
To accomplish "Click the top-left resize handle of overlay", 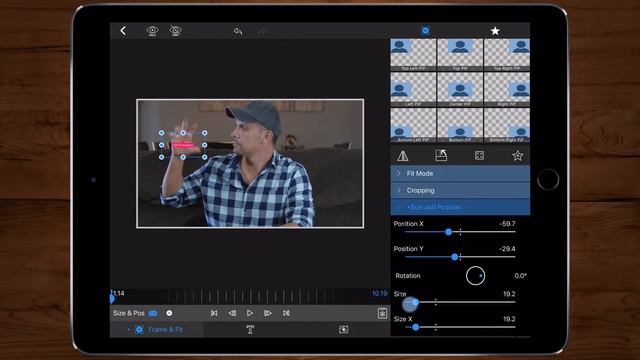I will pyautogui.click(x=162, y=133).
